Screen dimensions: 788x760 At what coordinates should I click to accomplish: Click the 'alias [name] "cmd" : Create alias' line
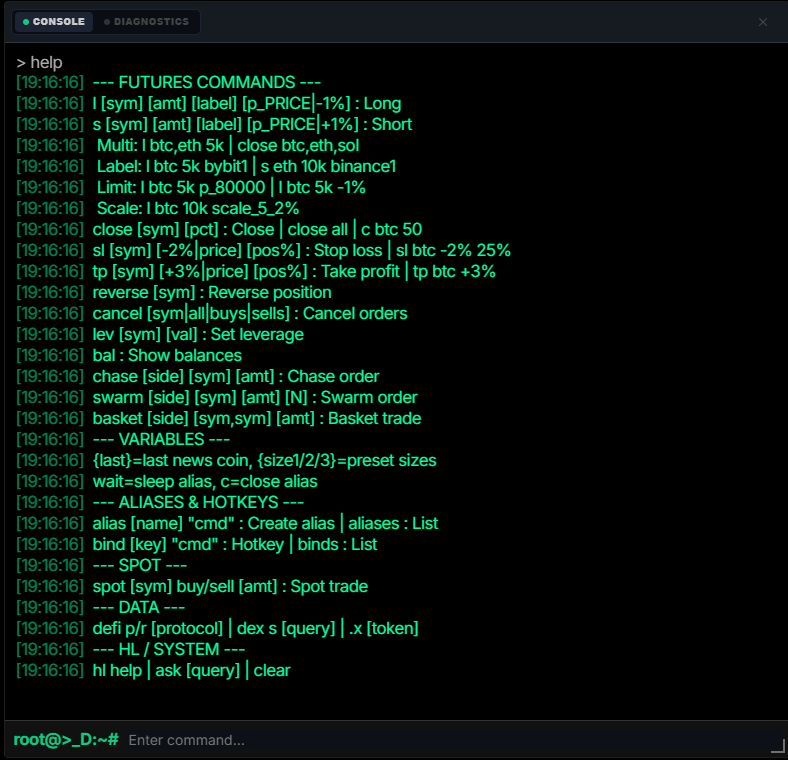pyautogui.click(x=227, y=523)
